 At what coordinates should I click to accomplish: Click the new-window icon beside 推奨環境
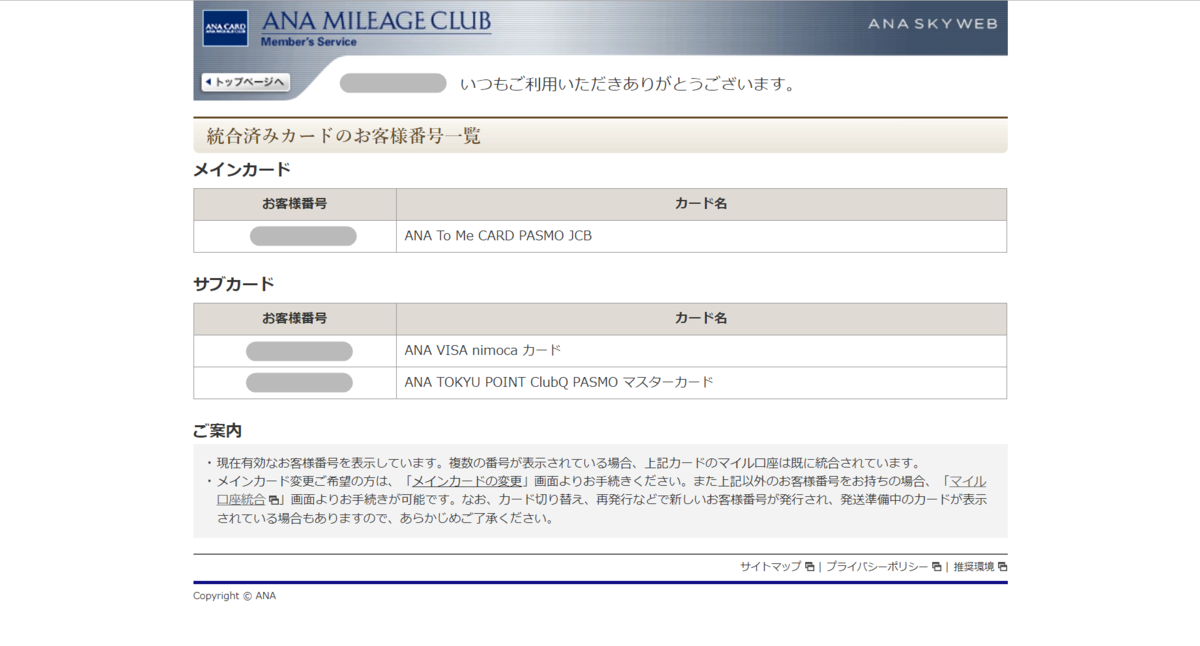(x=1002, y=567)
